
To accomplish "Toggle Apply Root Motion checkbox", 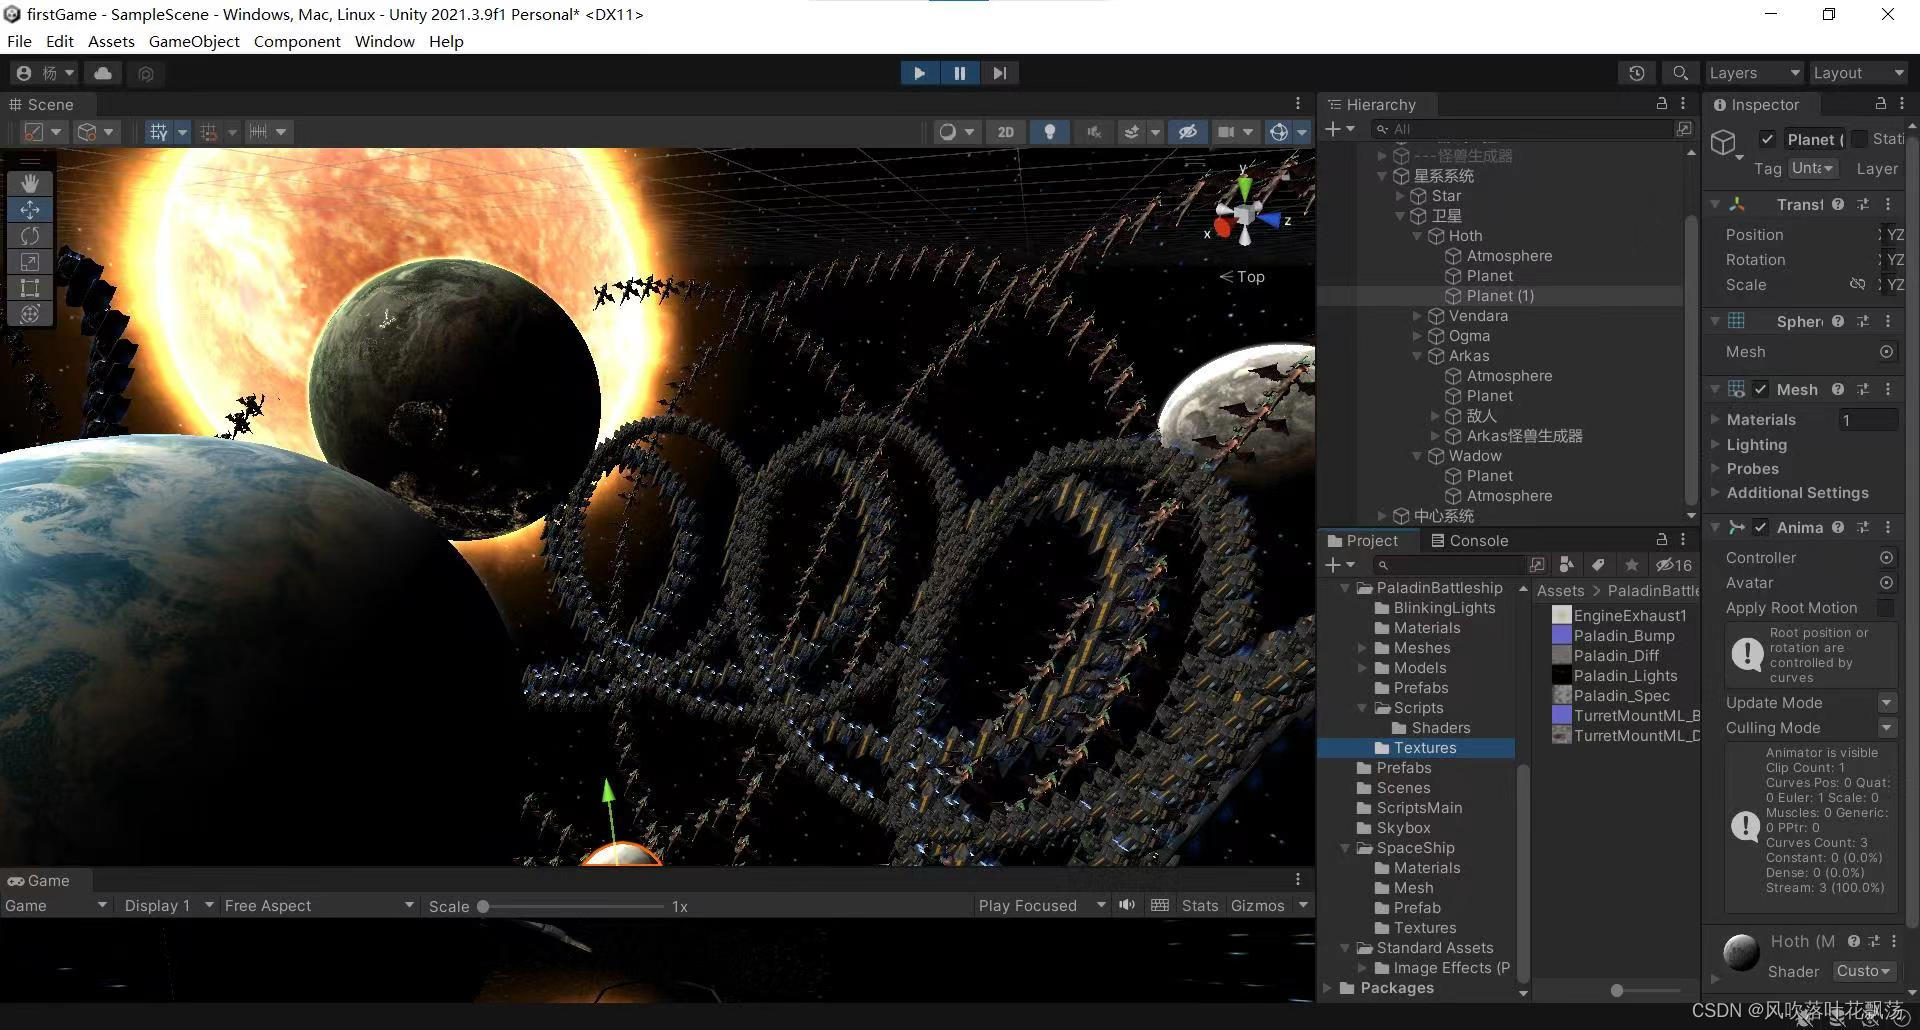I will (1885, 608).
